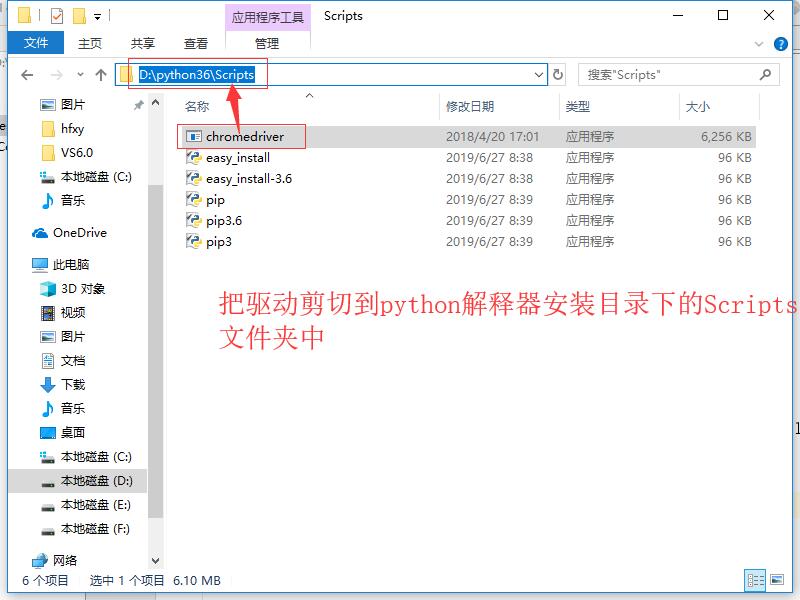
Task: Open 下载 folder in sidebar
Action: (x=63, y=384)
